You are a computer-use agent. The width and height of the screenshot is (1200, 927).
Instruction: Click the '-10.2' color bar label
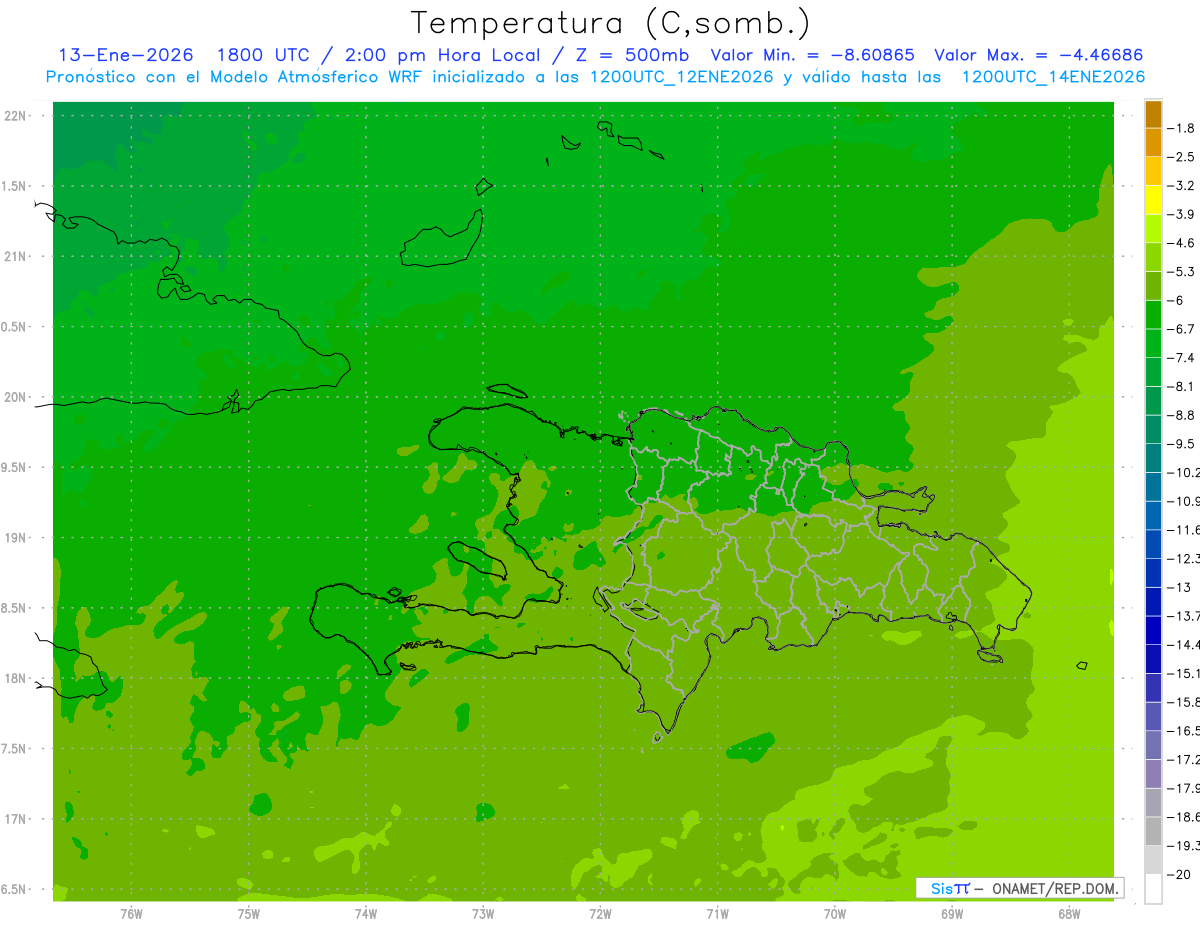click(x=1183, y=472)
